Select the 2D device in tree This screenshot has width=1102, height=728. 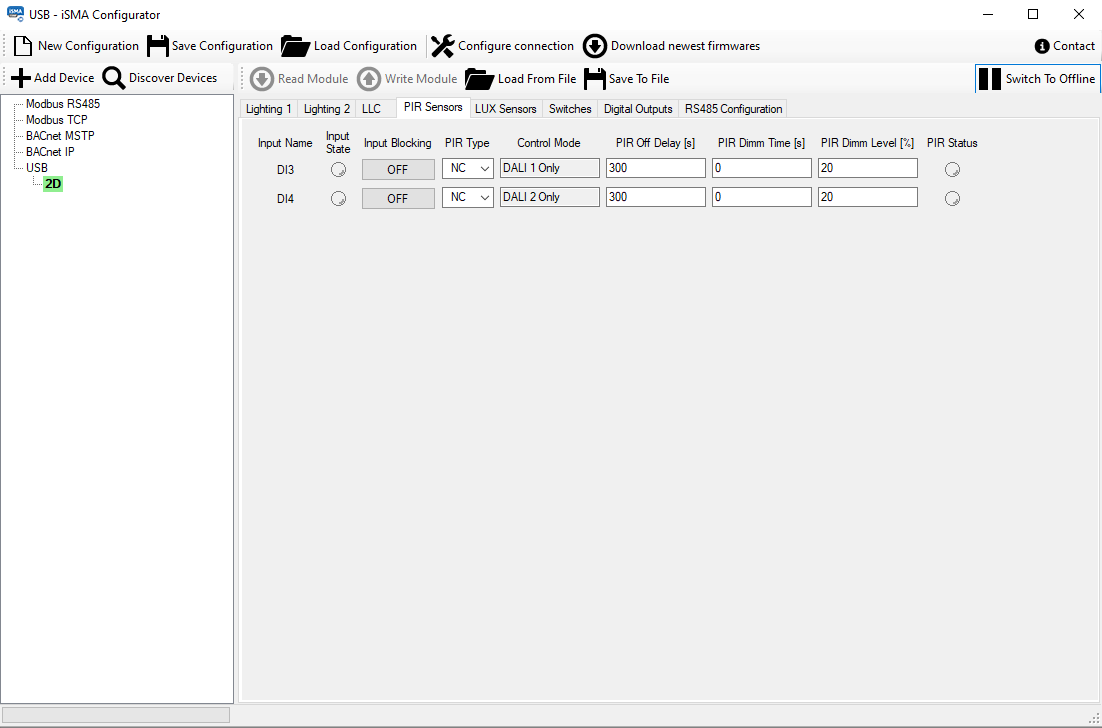53,184
